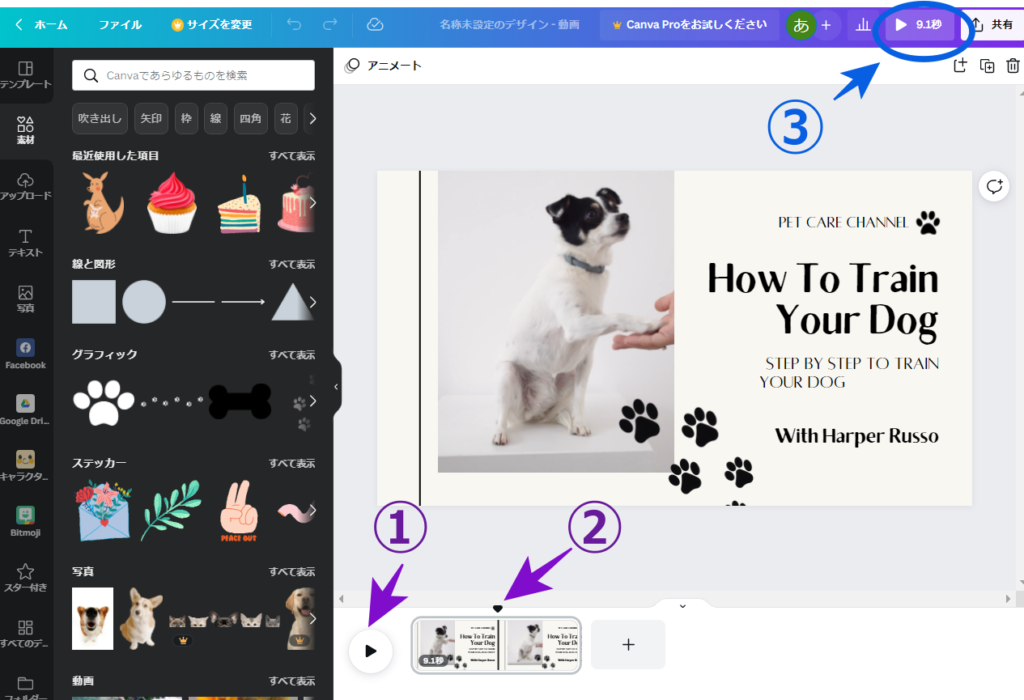Insert the black bone graphic
The width and height of the screenshot is (1024, 700).
click(x=240, y=401)
